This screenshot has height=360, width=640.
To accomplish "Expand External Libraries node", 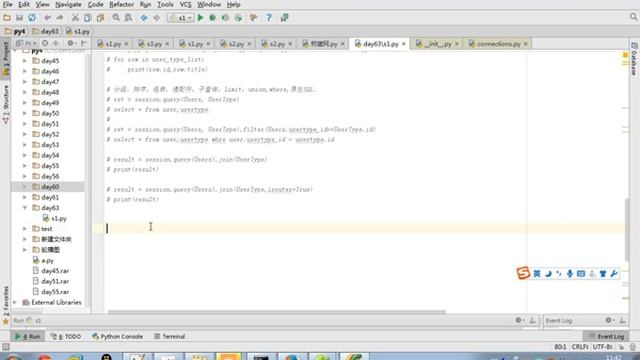I will (x=15, y=302).
